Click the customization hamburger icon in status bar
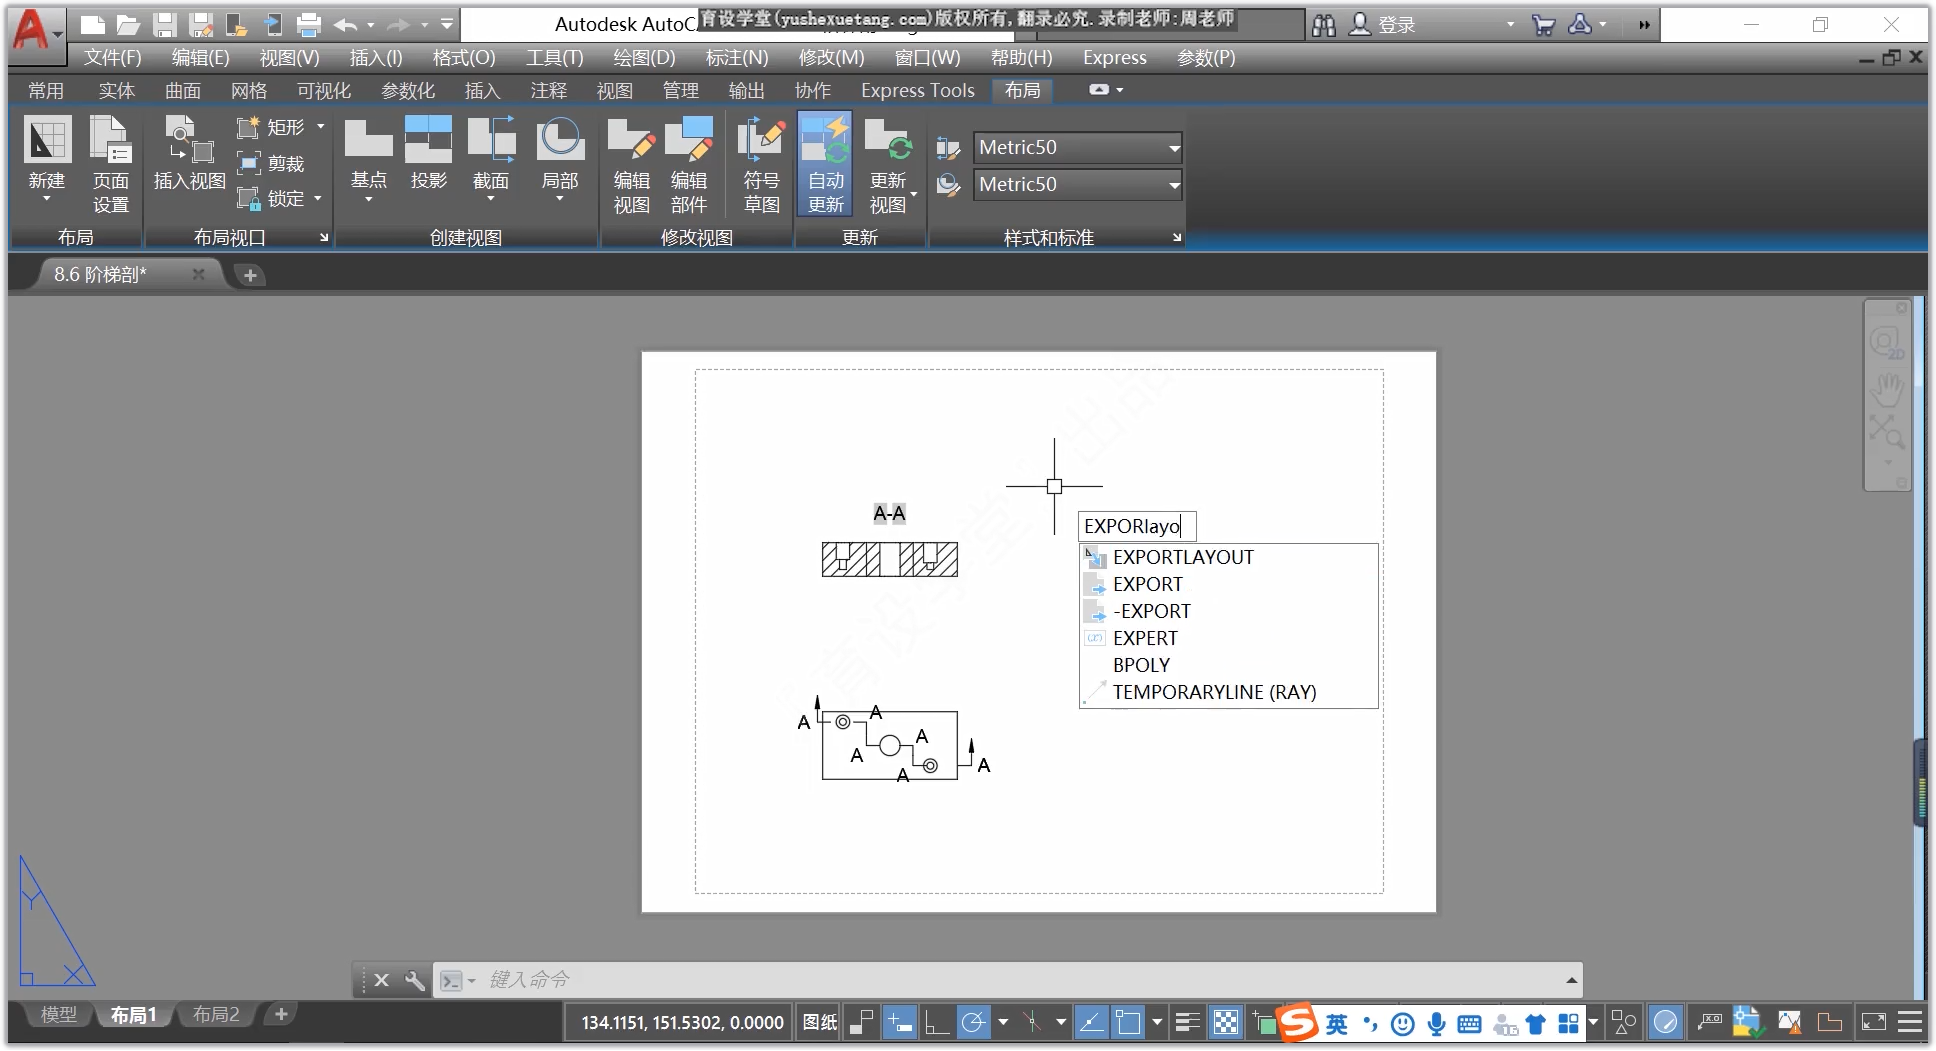Screen dimensions: 1936x1051 pyautogui.click(x=1910, y=1022)
